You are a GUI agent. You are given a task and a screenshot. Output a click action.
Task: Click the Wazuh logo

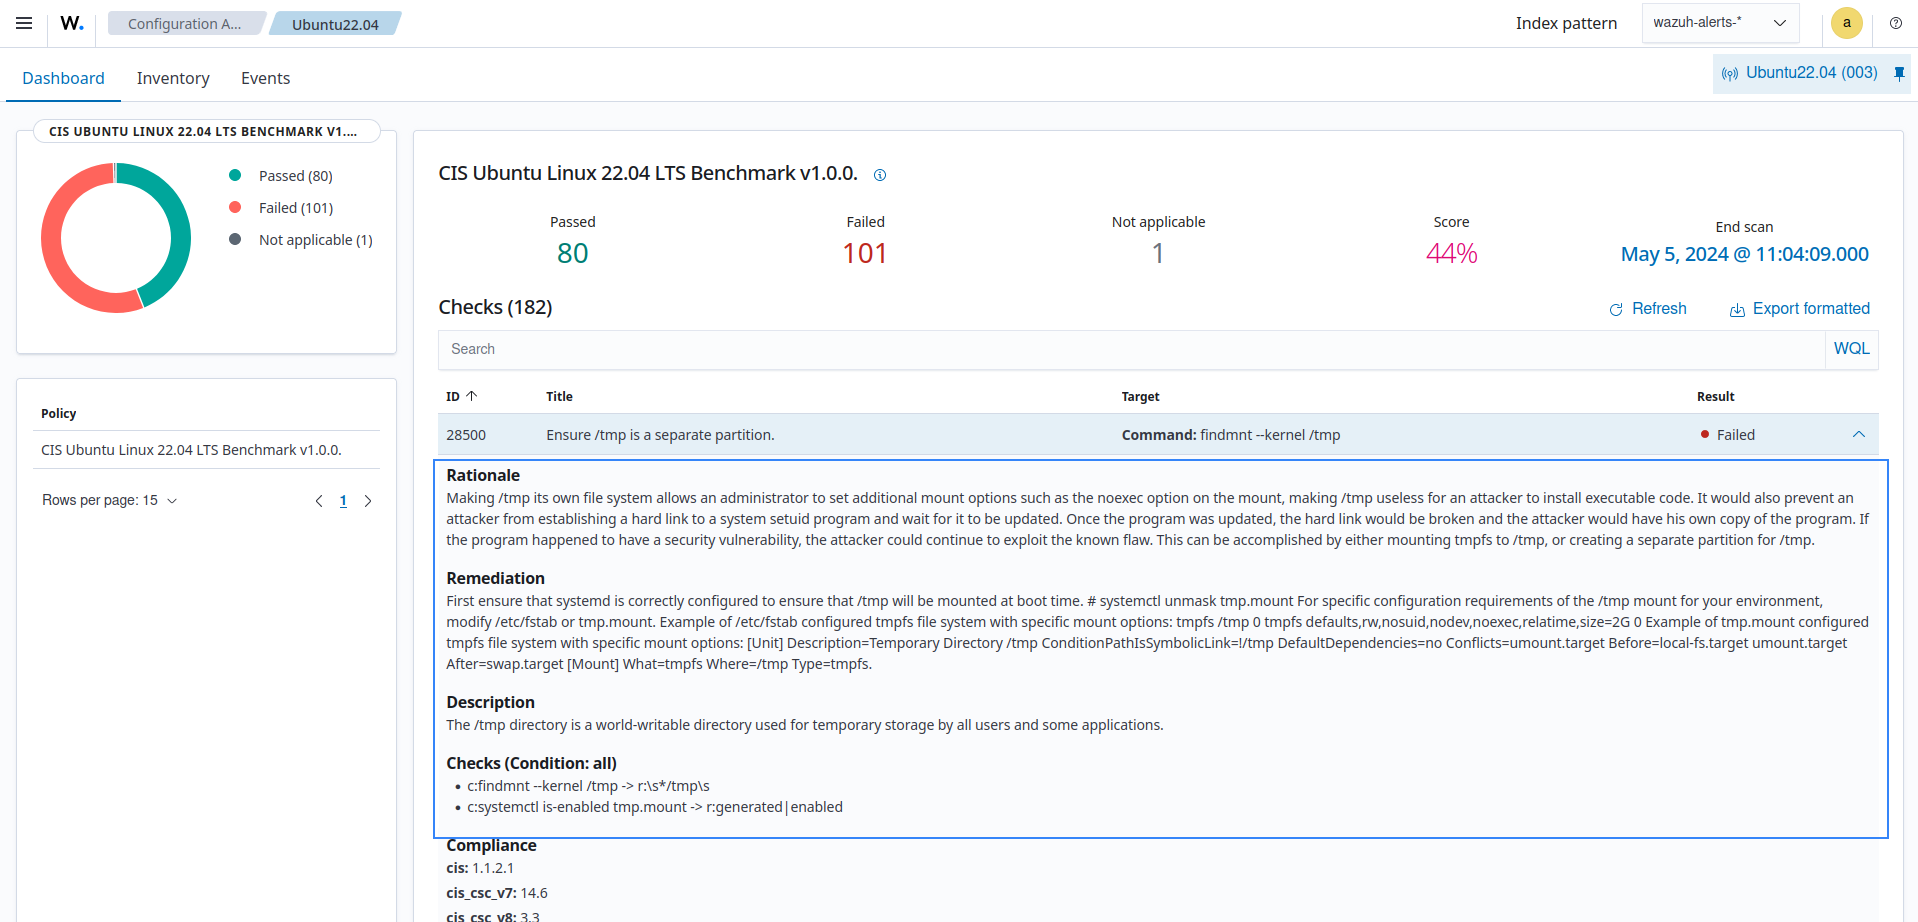point(70,23)
